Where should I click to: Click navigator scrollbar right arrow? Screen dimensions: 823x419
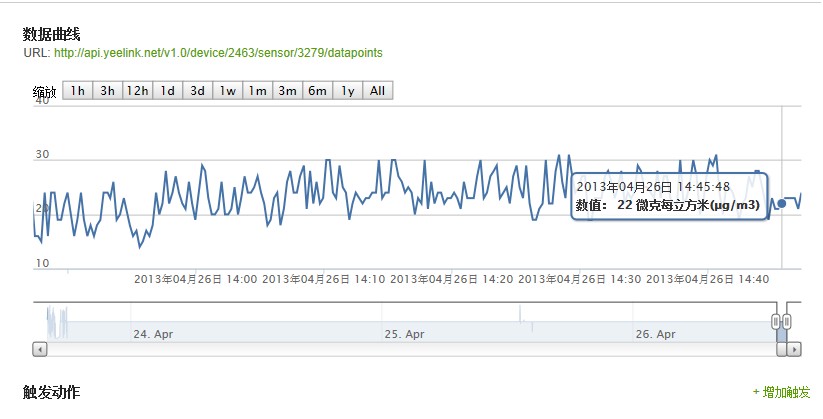(x=794, y=349)
